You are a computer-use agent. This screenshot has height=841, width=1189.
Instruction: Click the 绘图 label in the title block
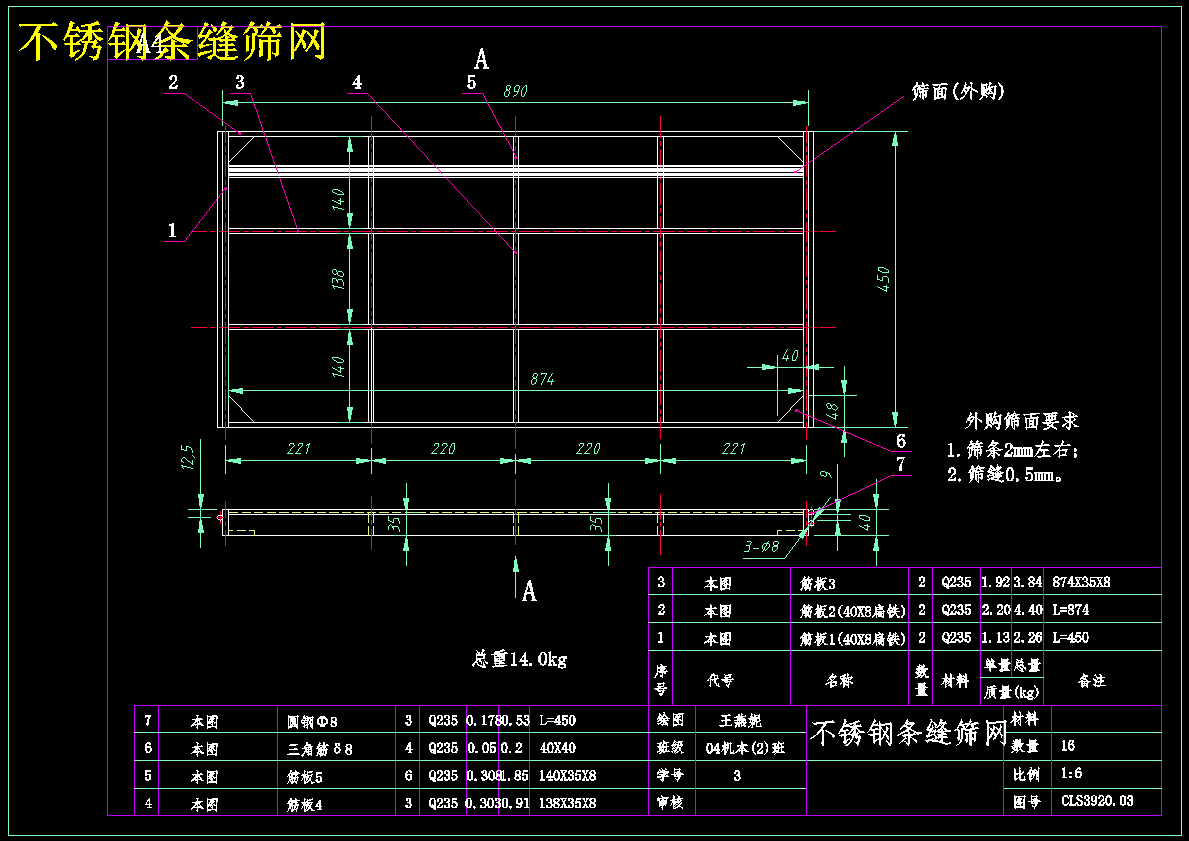click(x=670, y=720)
